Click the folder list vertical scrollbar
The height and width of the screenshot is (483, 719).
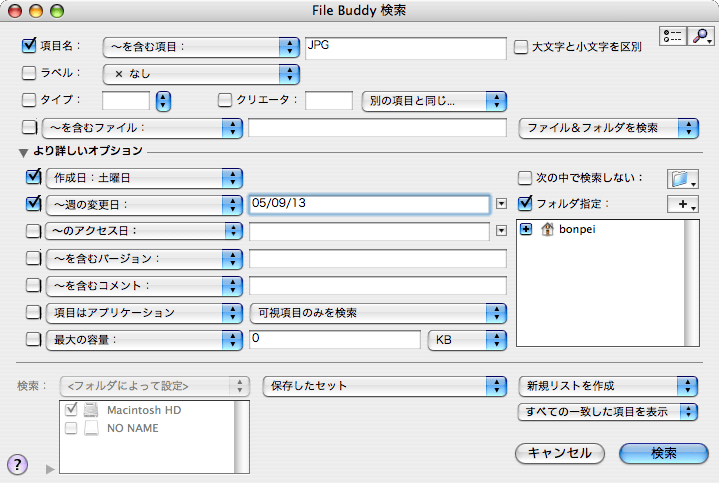tap(691, 283)
